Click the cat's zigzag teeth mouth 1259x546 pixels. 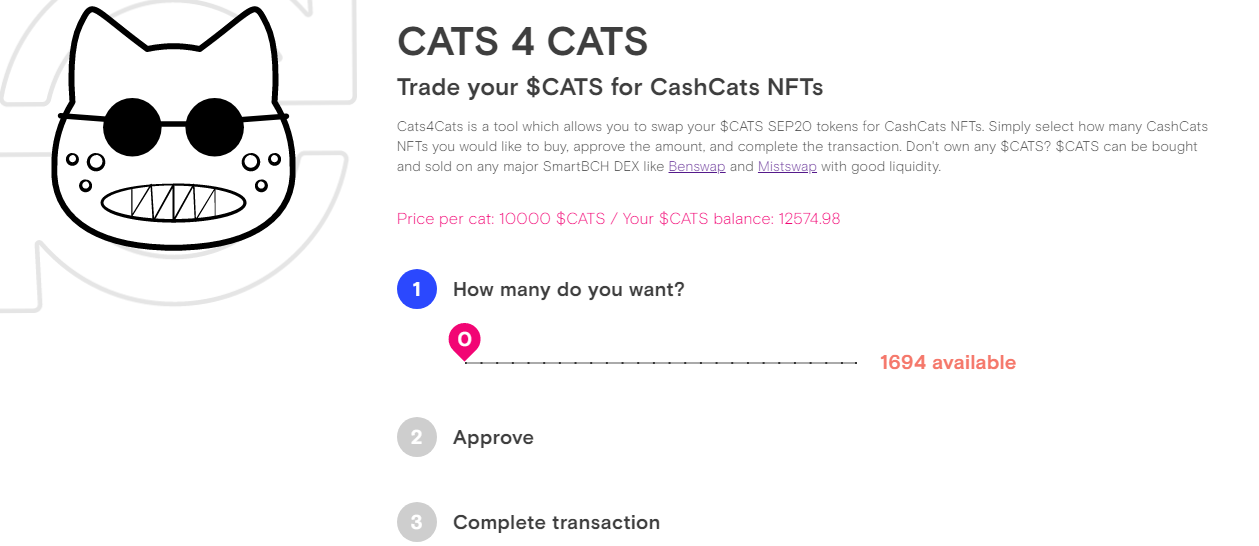tap(174, 201)
